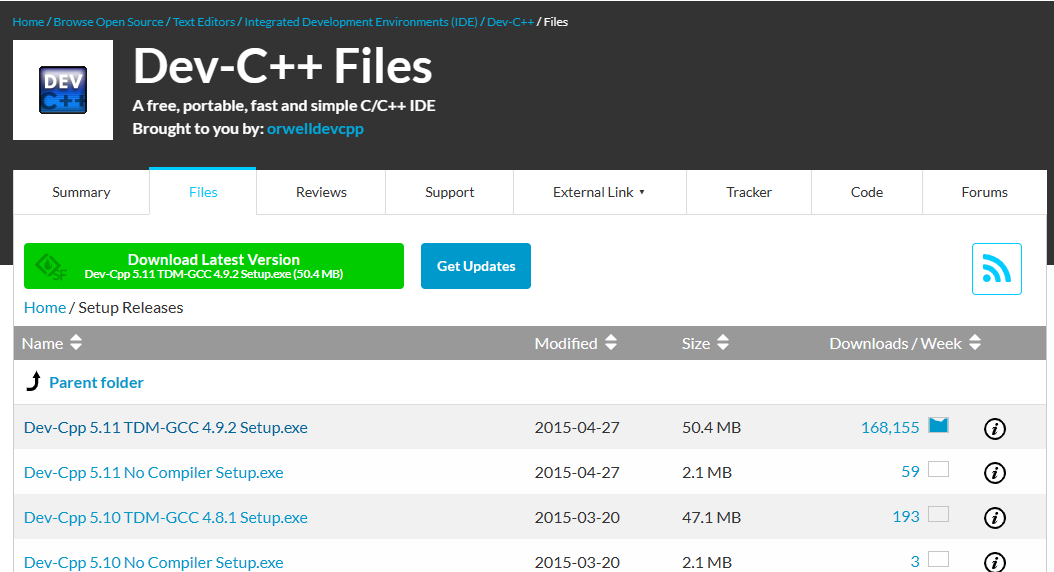The height and width of the screenshot is (572, 1054).
Task: Sort file list by Name column
Action: tap(52, 343)
